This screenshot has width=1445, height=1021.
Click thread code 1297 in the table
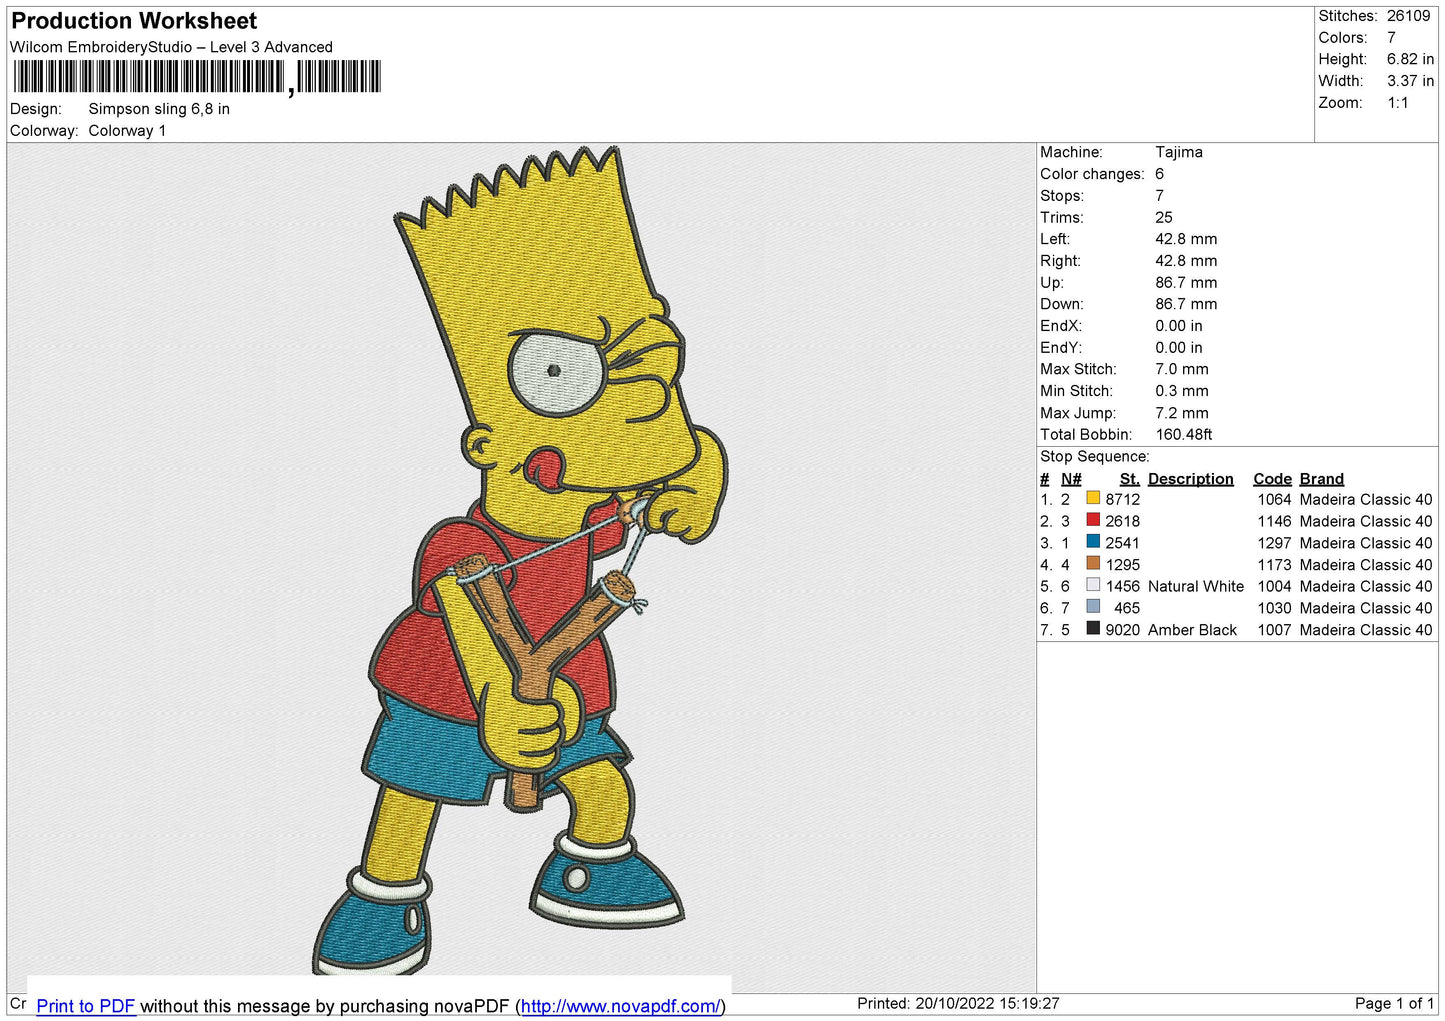pyautogui.click(x=1274, y=543)
